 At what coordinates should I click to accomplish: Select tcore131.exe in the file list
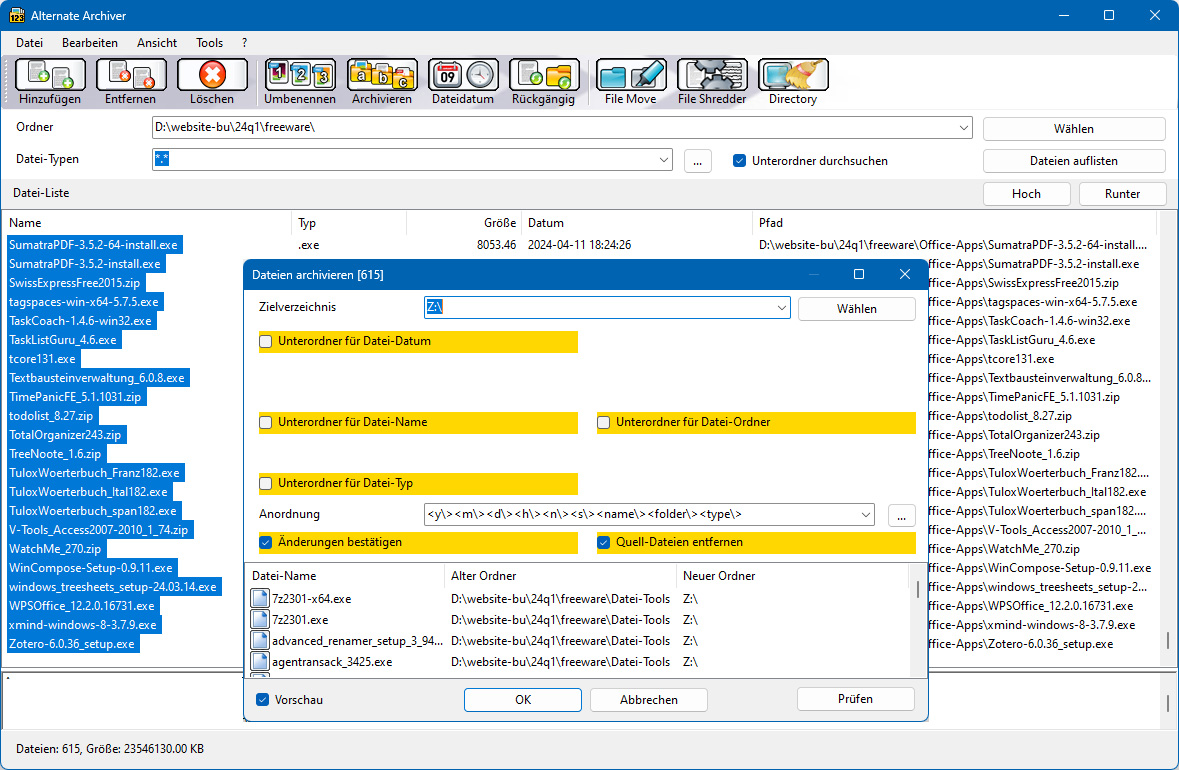point(42,359)
